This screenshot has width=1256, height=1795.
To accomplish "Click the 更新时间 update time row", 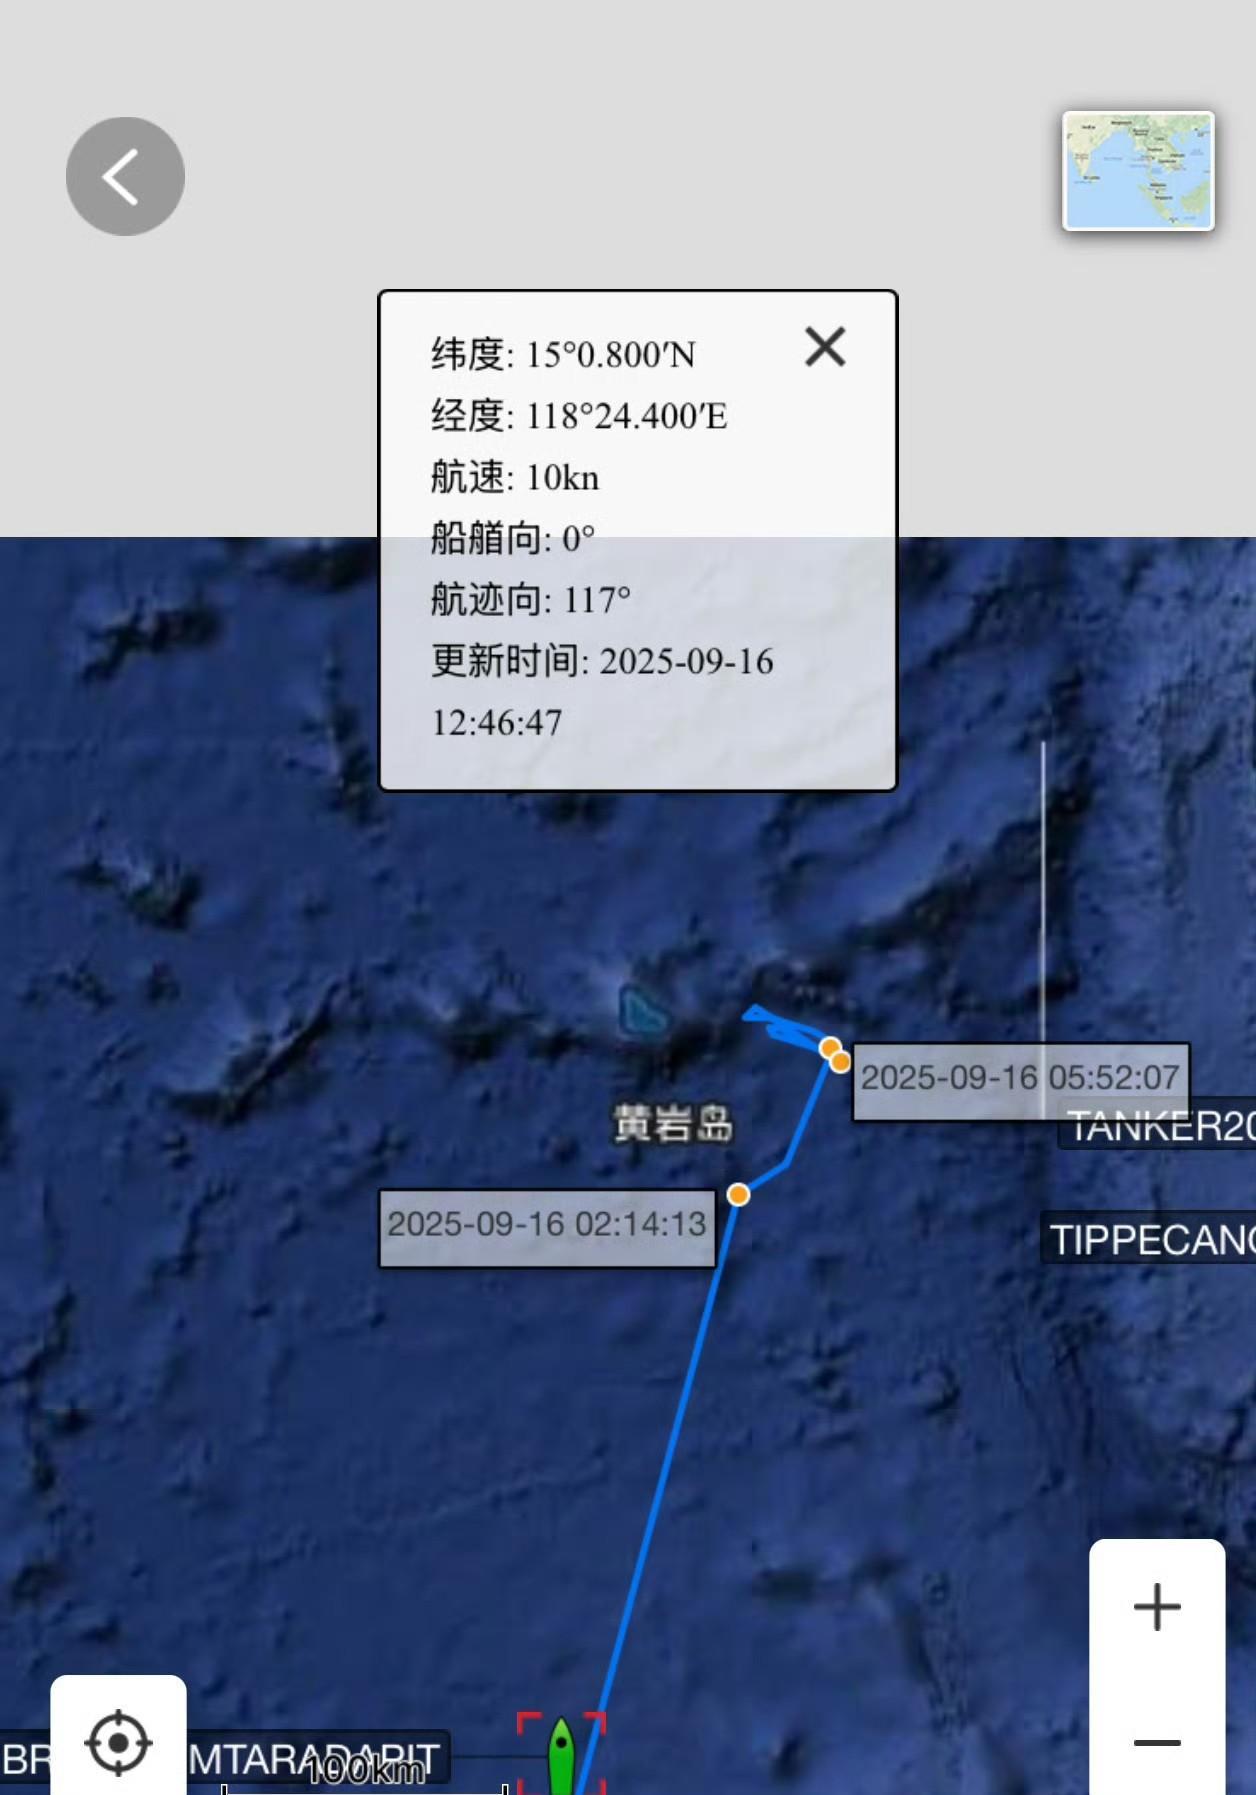I will click(602, 691).
